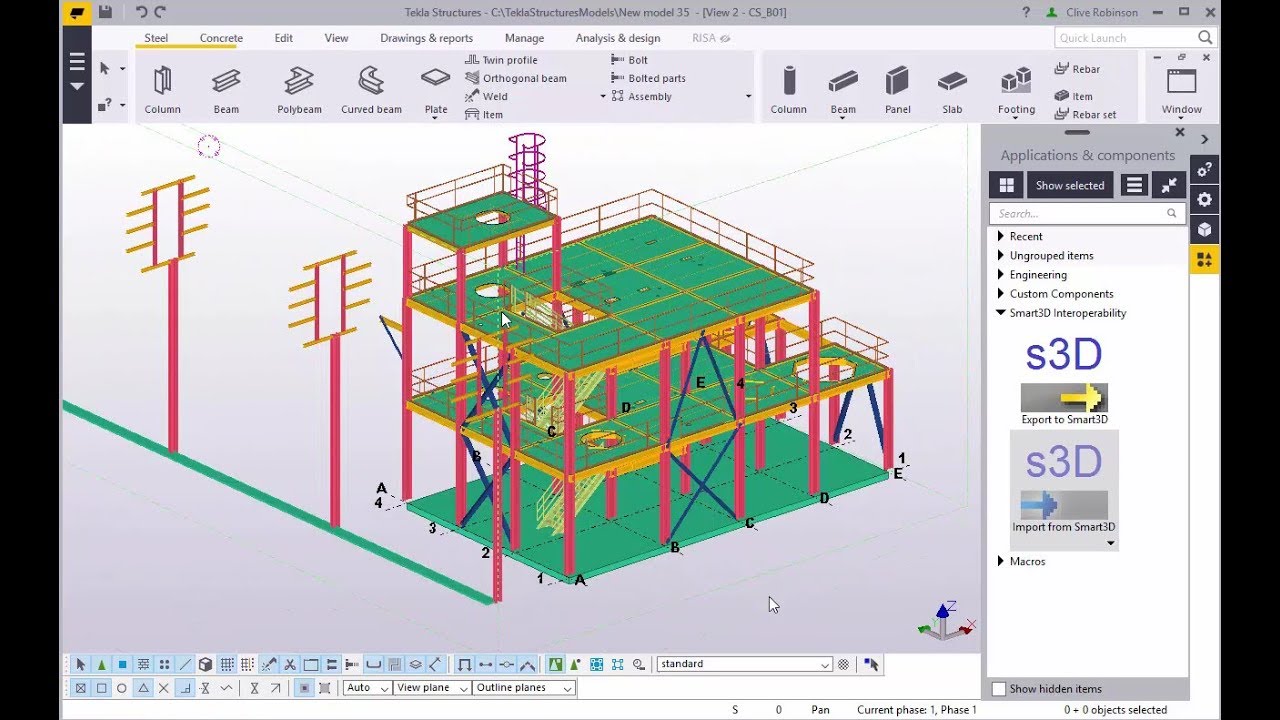Toggle select grid switch

pos(227,664)
